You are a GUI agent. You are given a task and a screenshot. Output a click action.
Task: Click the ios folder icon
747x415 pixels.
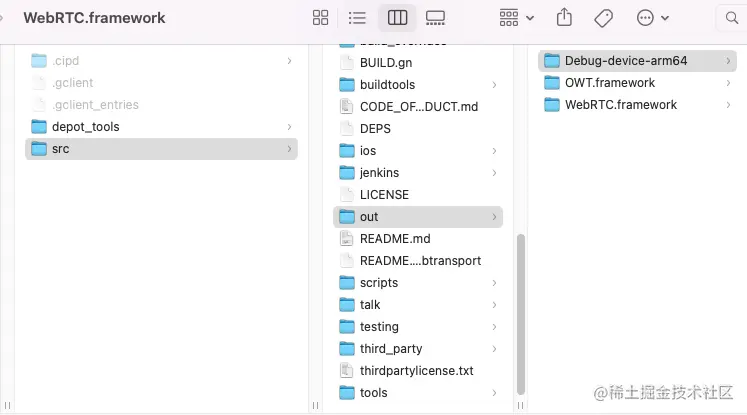(347, 151)
